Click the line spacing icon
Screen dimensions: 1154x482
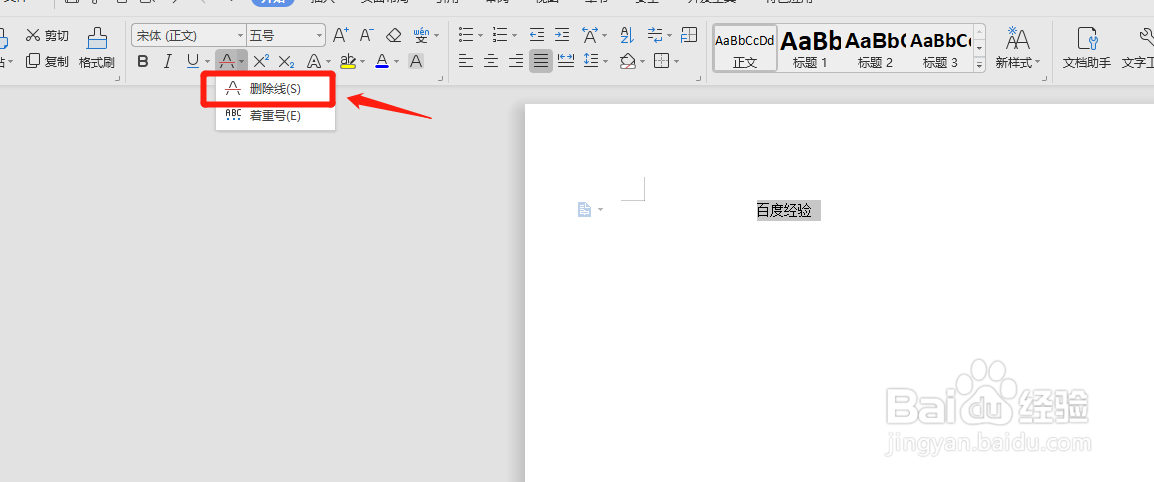tap(590, 61)
